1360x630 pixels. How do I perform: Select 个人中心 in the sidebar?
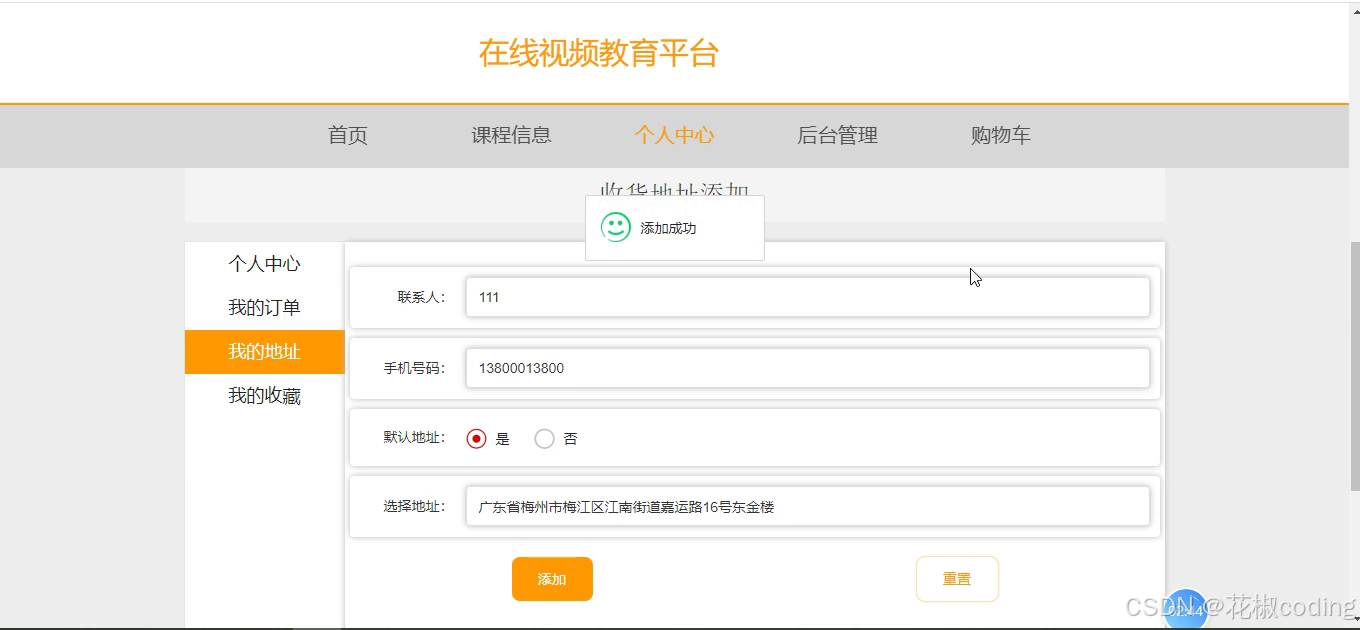(264, 263)
